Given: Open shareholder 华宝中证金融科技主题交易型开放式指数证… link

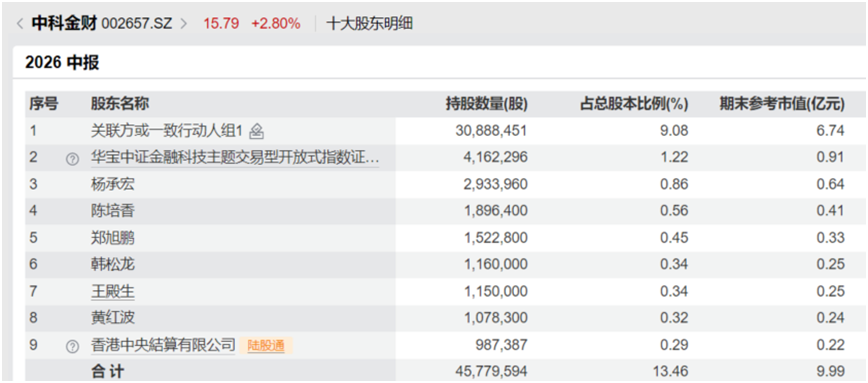Looking at the screenshot, I should click(235, 158).
